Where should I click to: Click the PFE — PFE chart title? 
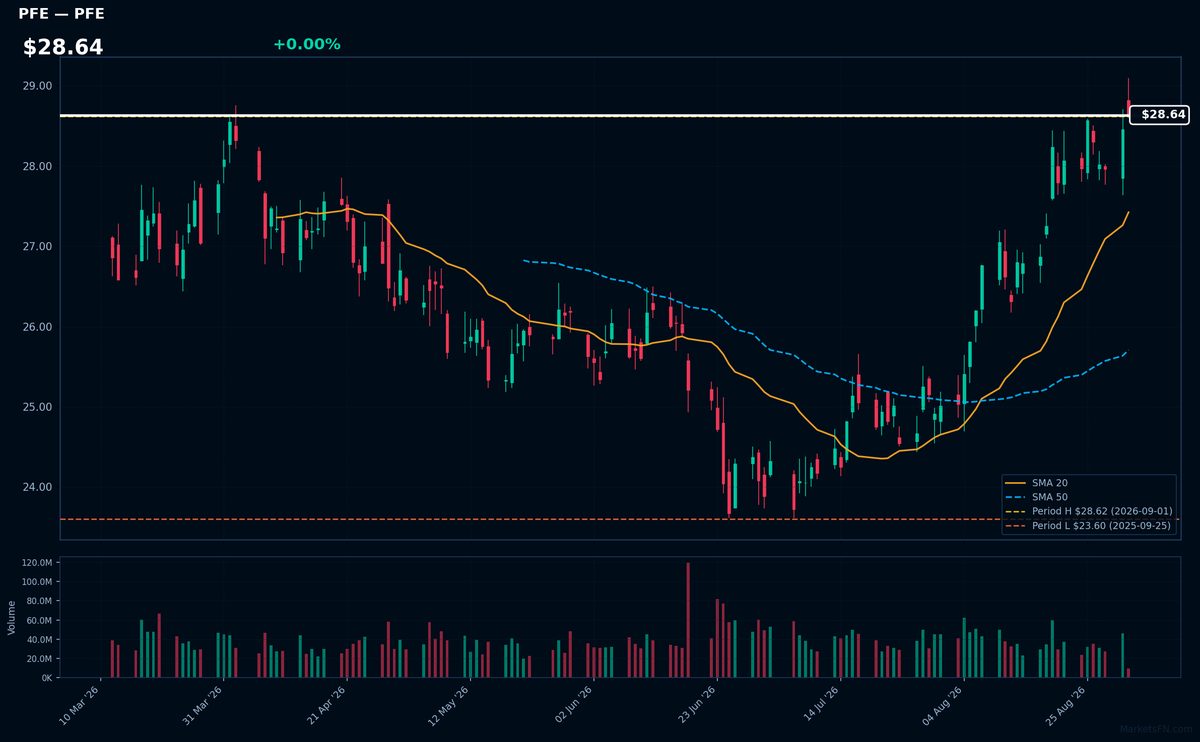61,14
